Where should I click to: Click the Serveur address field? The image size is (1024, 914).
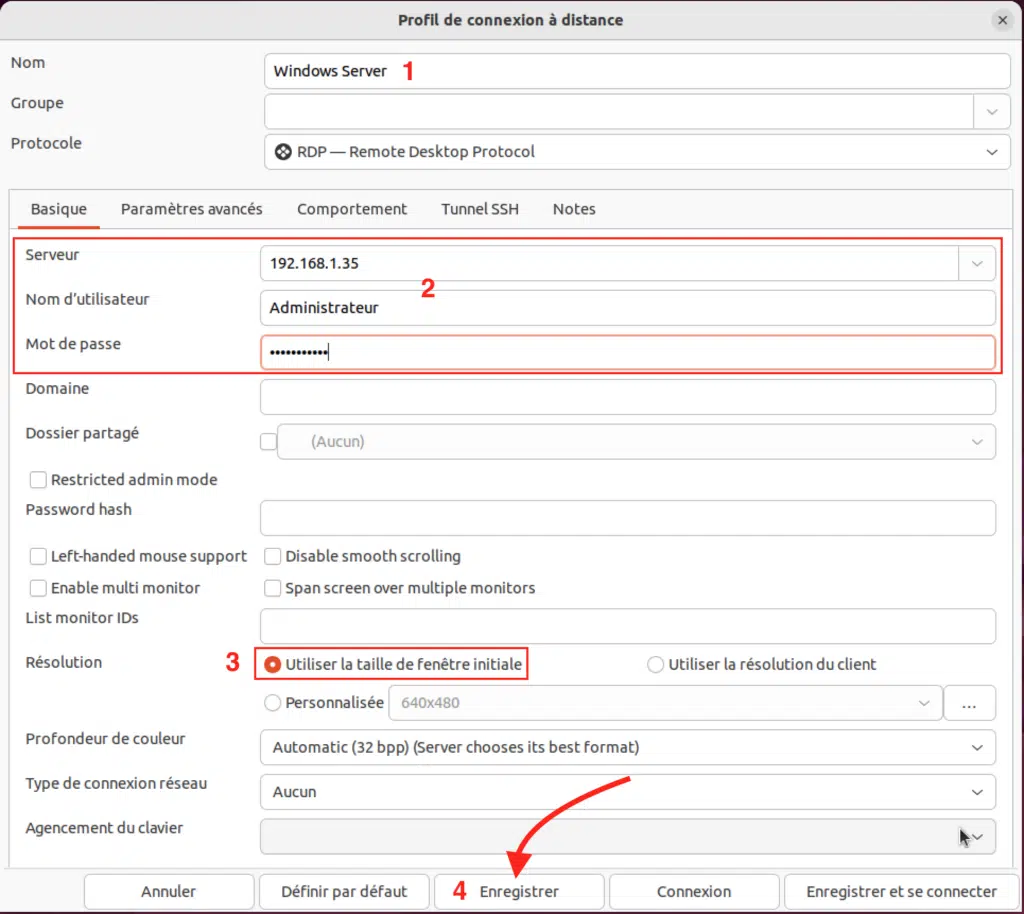[x=609, y=264]
